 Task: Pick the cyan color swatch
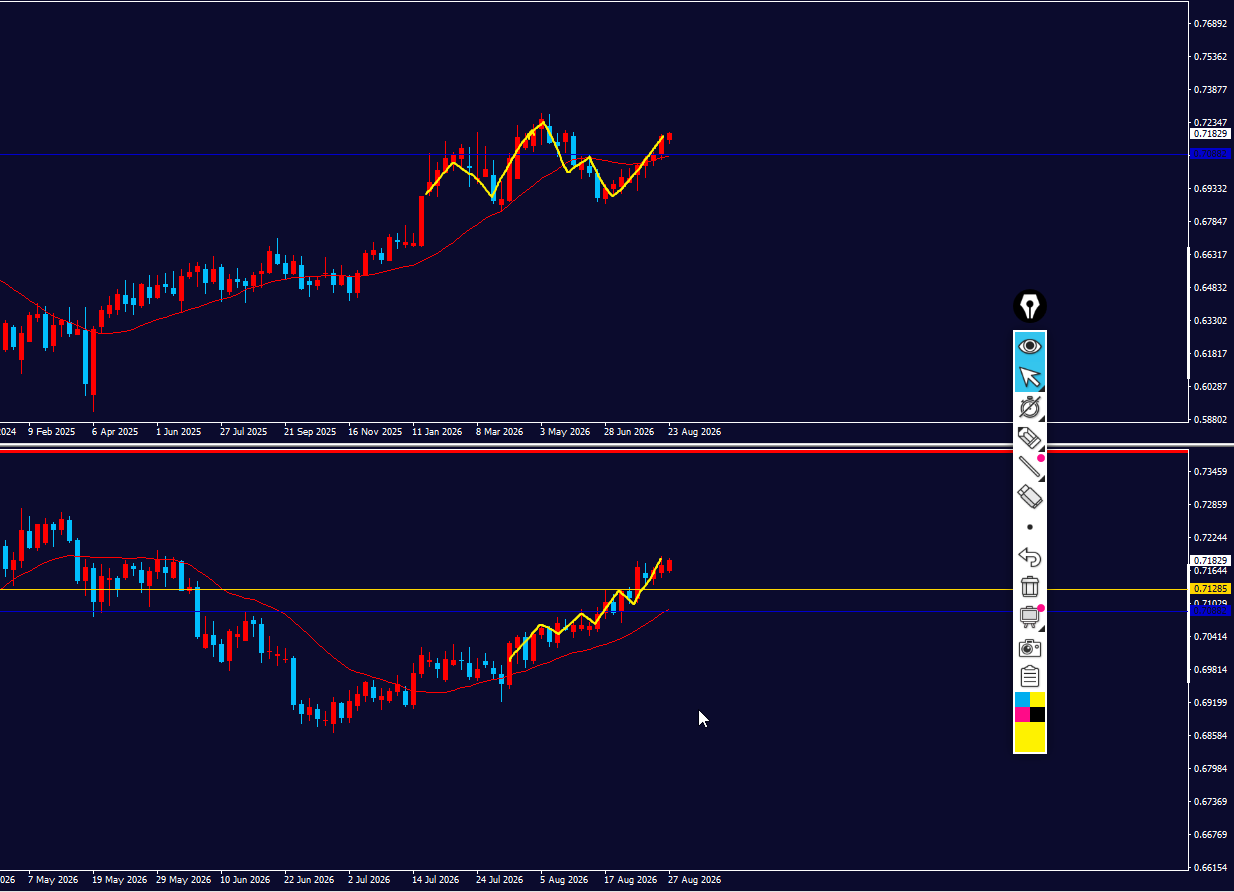[x=1022, y=699]
